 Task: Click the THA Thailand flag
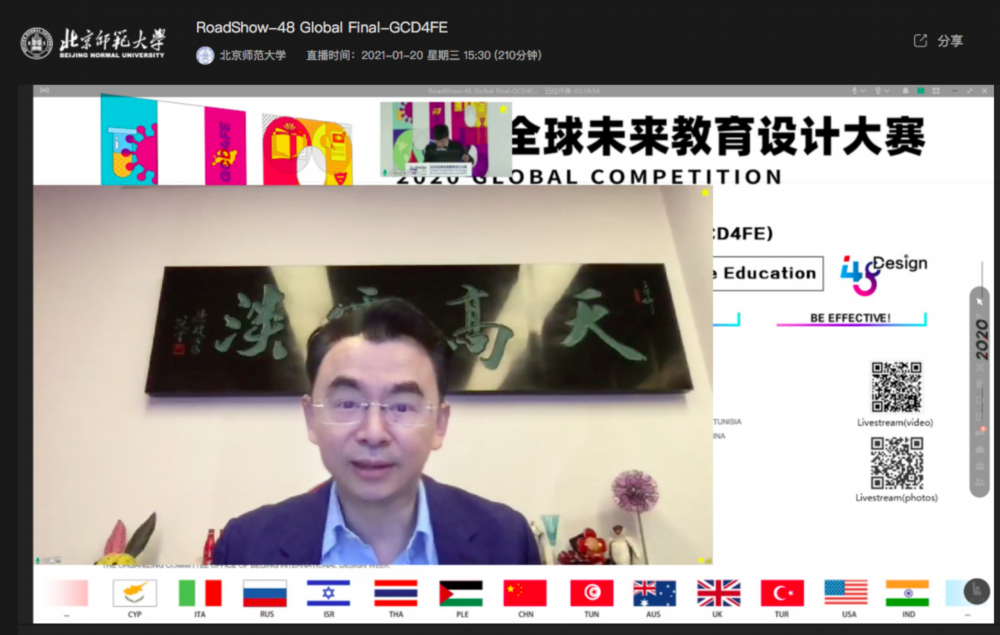pyautogui.click(x=396, y=593)
